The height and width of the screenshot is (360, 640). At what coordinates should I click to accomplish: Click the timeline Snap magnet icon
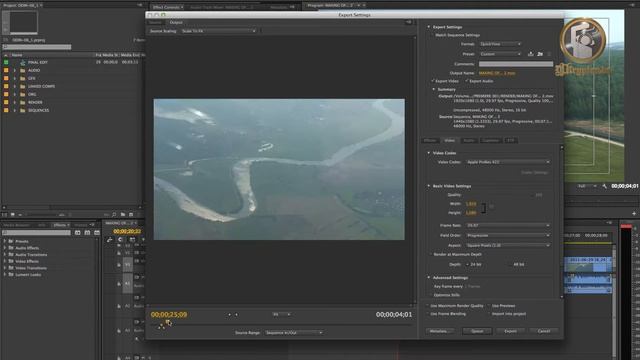120,240
